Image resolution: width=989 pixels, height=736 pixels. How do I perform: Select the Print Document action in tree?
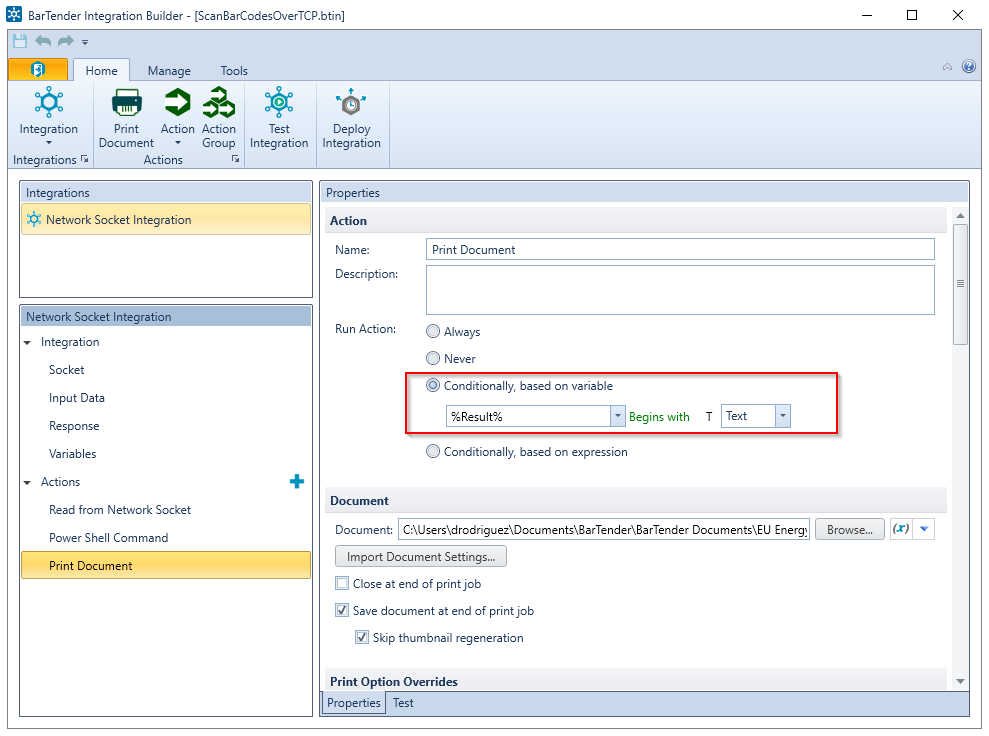point(166,565)
